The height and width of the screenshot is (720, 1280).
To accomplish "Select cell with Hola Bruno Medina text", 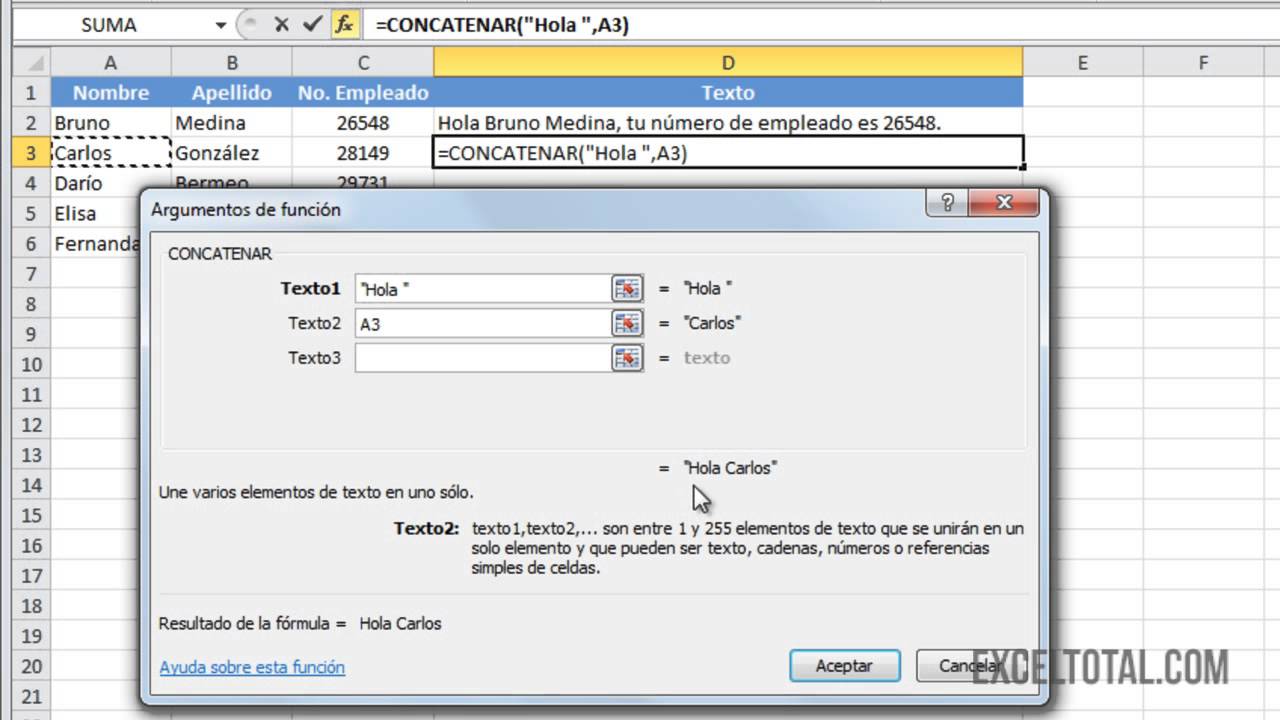I will coord(728,123).
